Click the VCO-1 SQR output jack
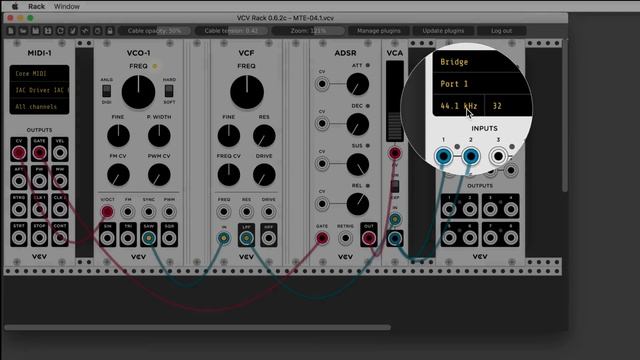 pos(169,238)
